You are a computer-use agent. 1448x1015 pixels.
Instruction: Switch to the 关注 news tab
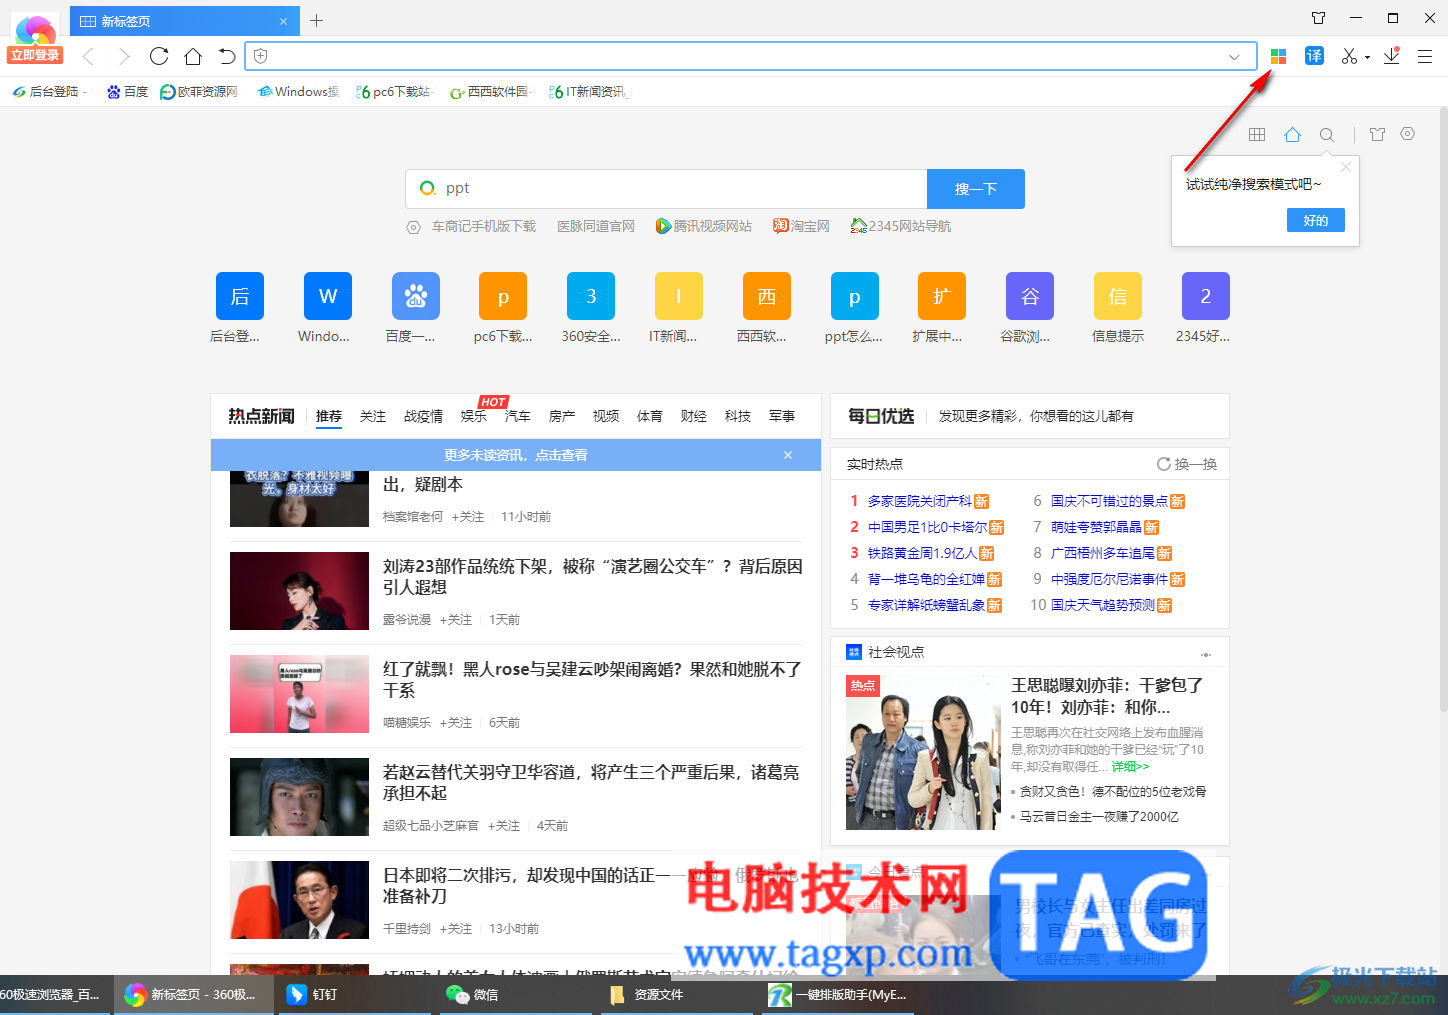(x=373, y=416)
